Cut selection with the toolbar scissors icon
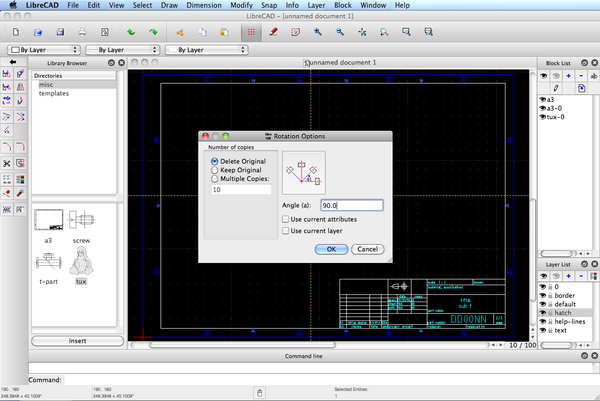 [180, 32]
